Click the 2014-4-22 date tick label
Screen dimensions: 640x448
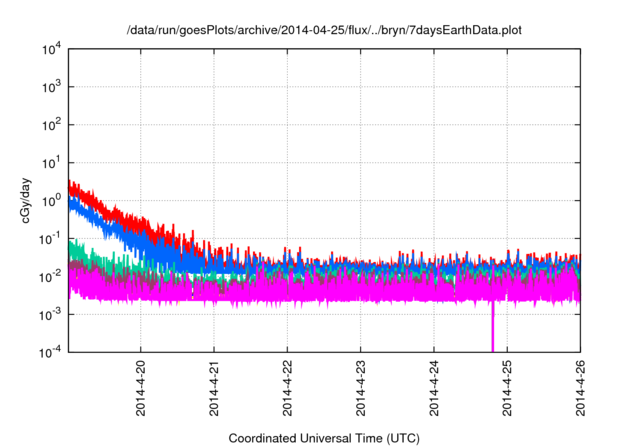point(287,388)
